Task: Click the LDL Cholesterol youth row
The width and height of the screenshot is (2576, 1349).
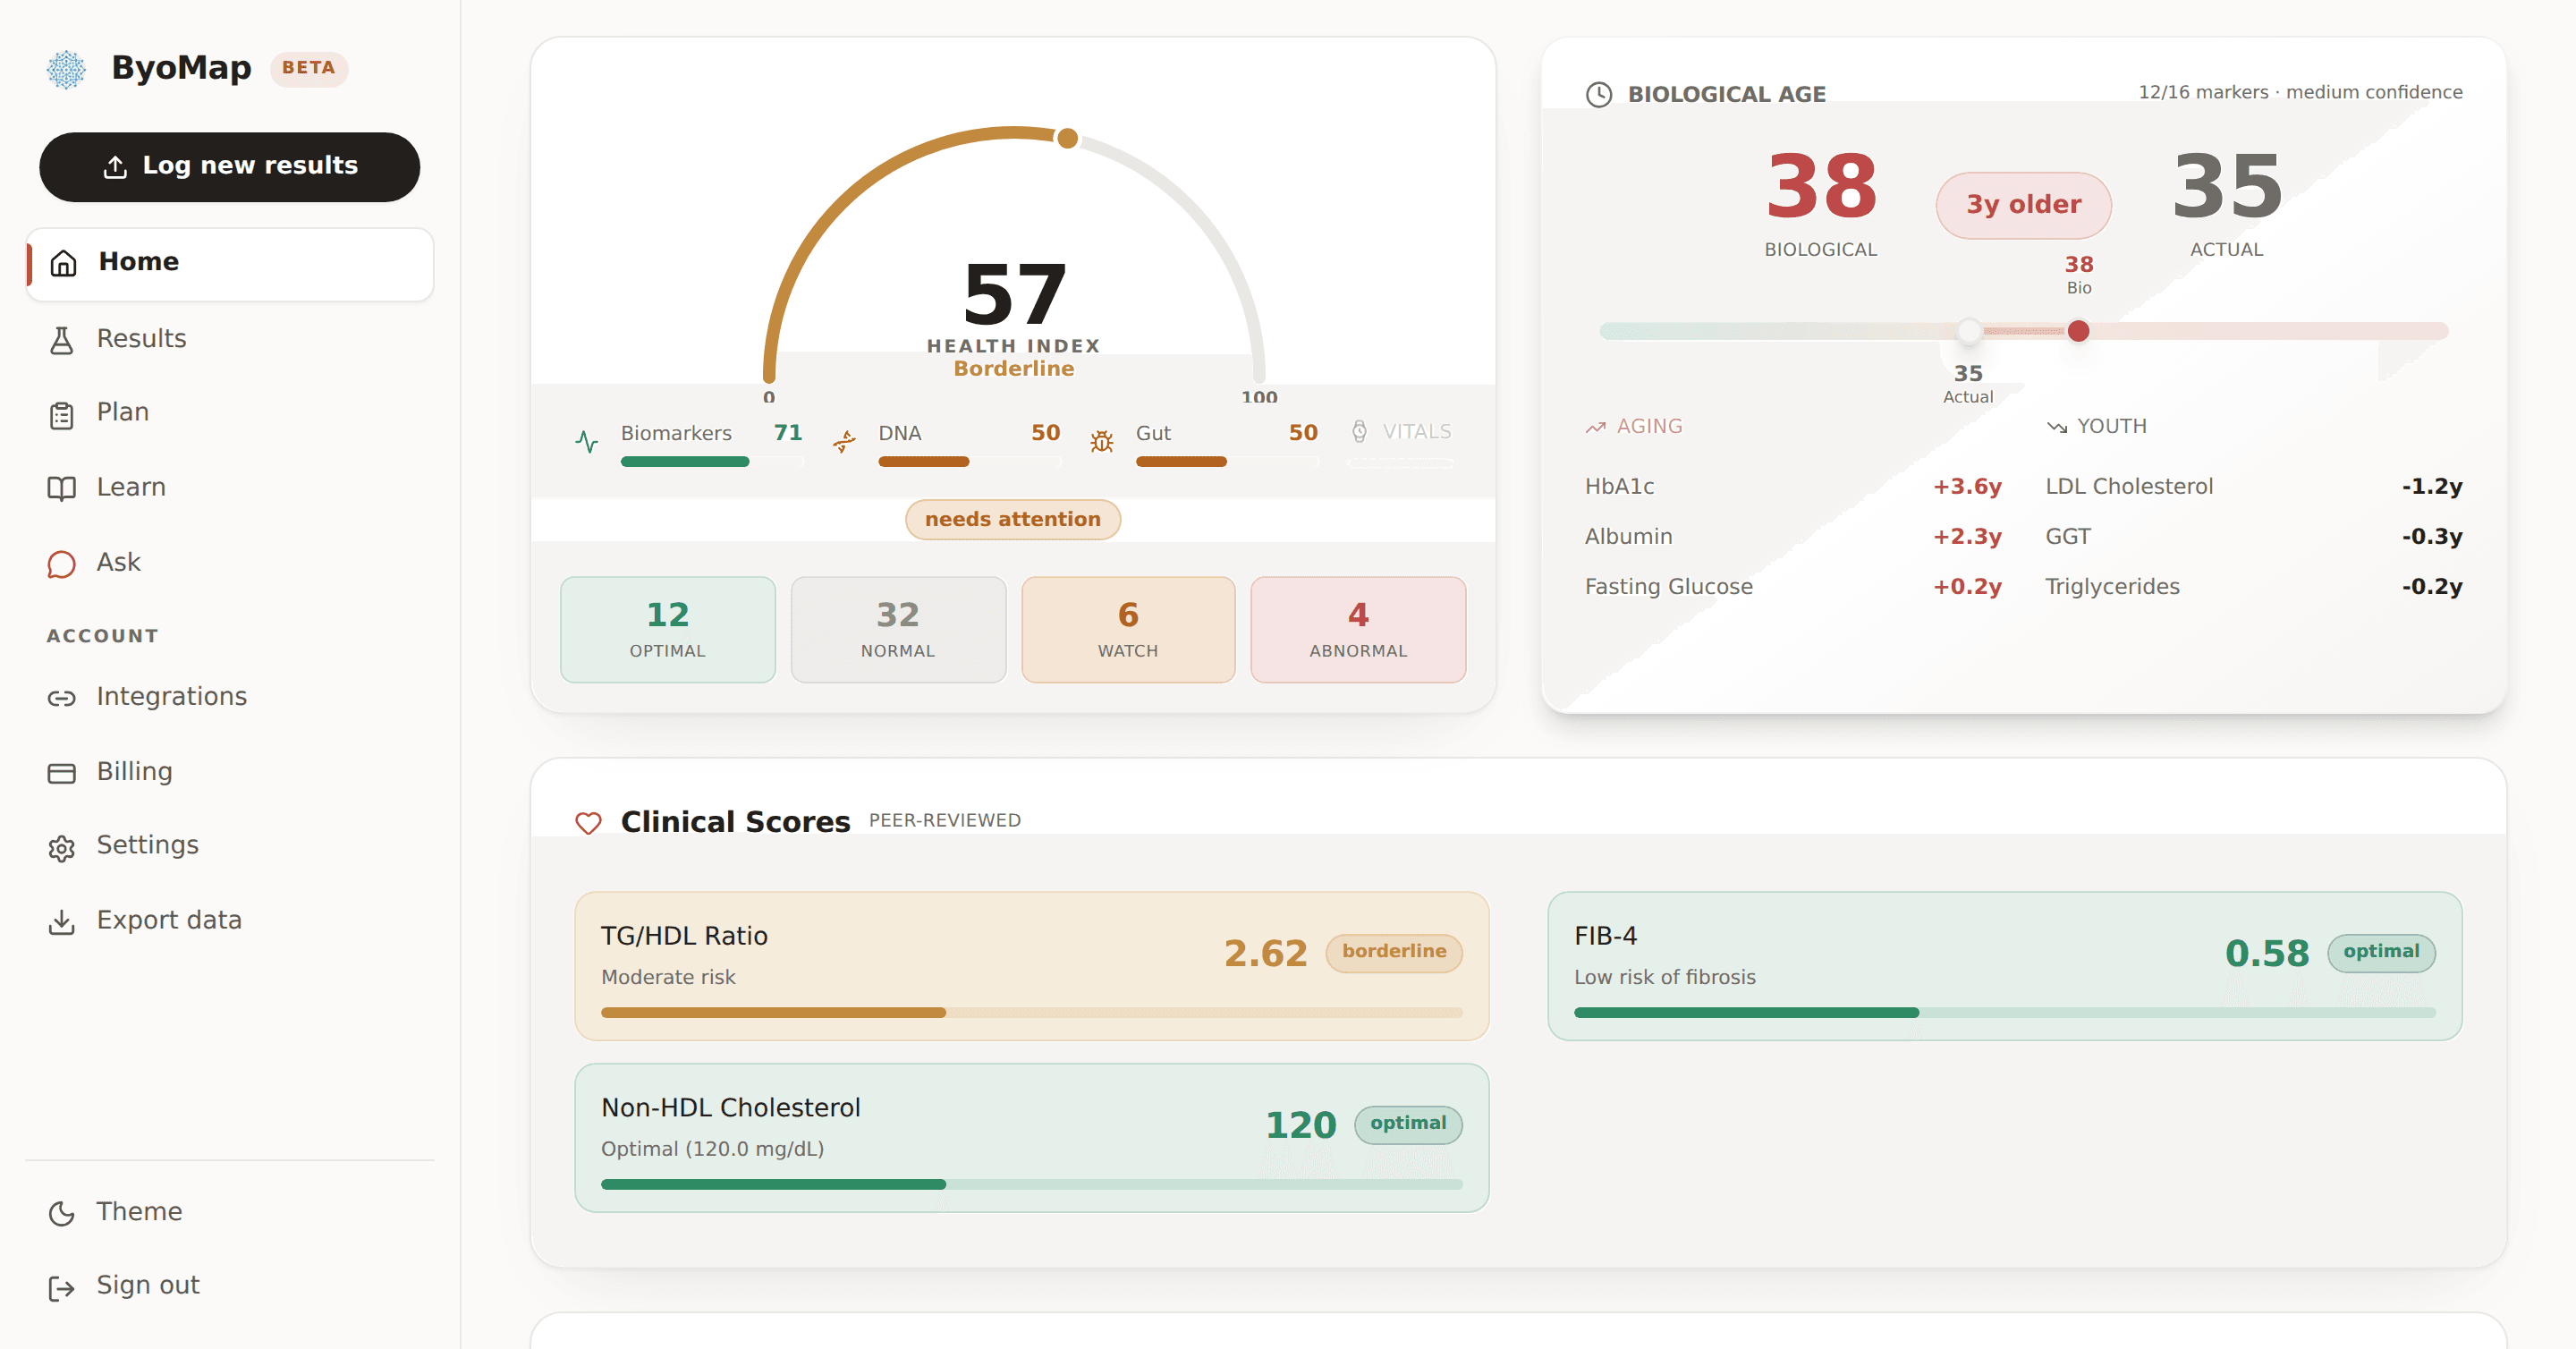Action: click(x=2253, y=486)
